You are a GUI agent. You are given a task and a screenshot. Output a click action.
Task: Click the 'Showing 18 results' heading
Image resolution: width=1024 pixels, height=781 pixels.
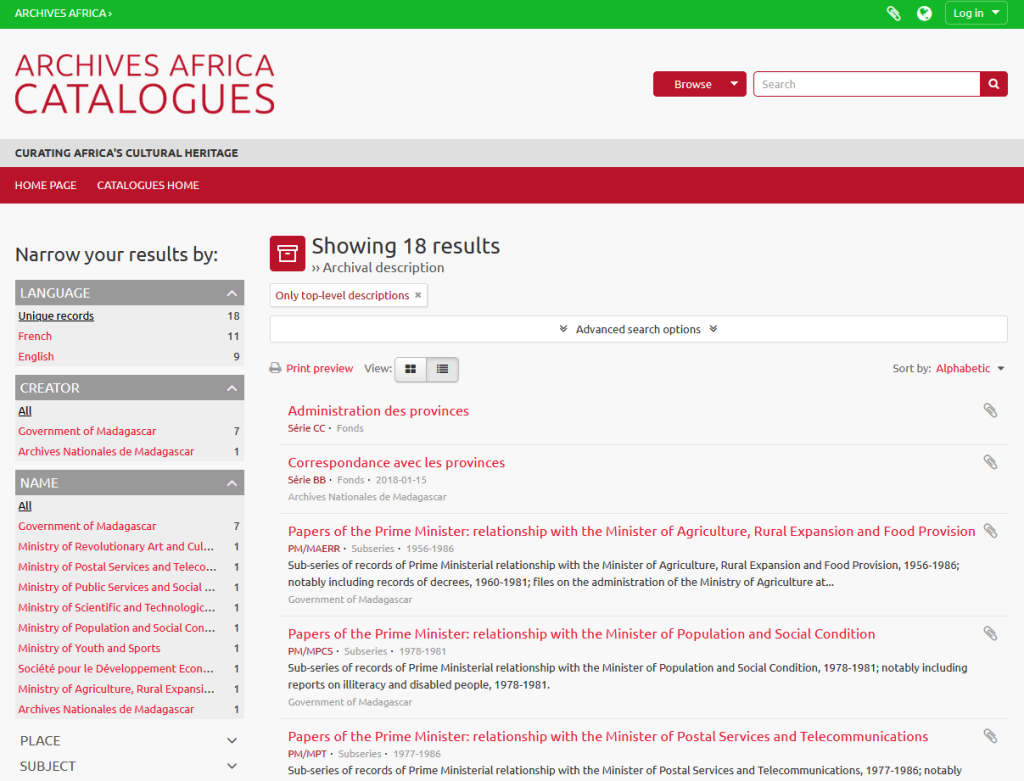pos(406,246)
